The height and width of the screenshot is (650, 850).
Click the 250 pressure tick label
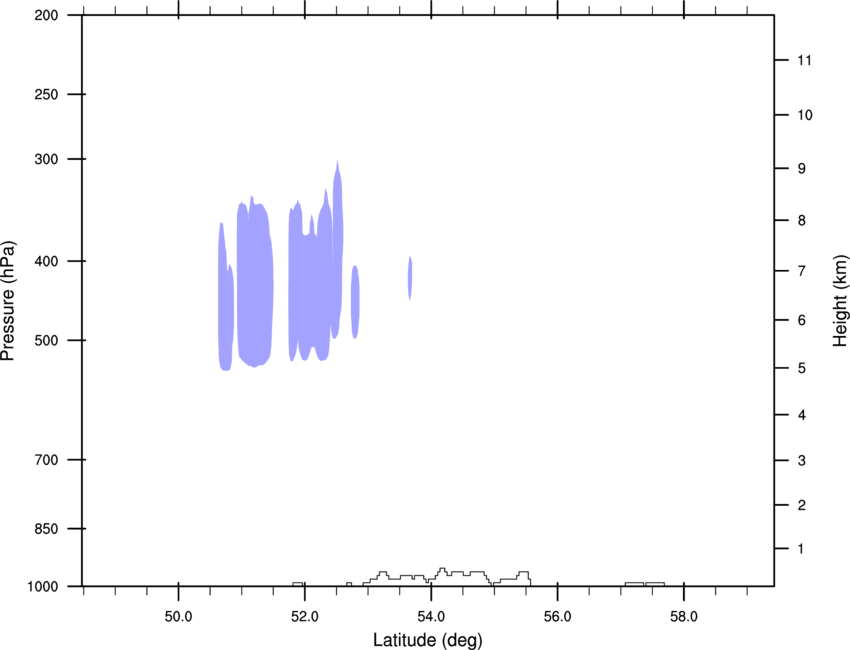tap(46, 94)
